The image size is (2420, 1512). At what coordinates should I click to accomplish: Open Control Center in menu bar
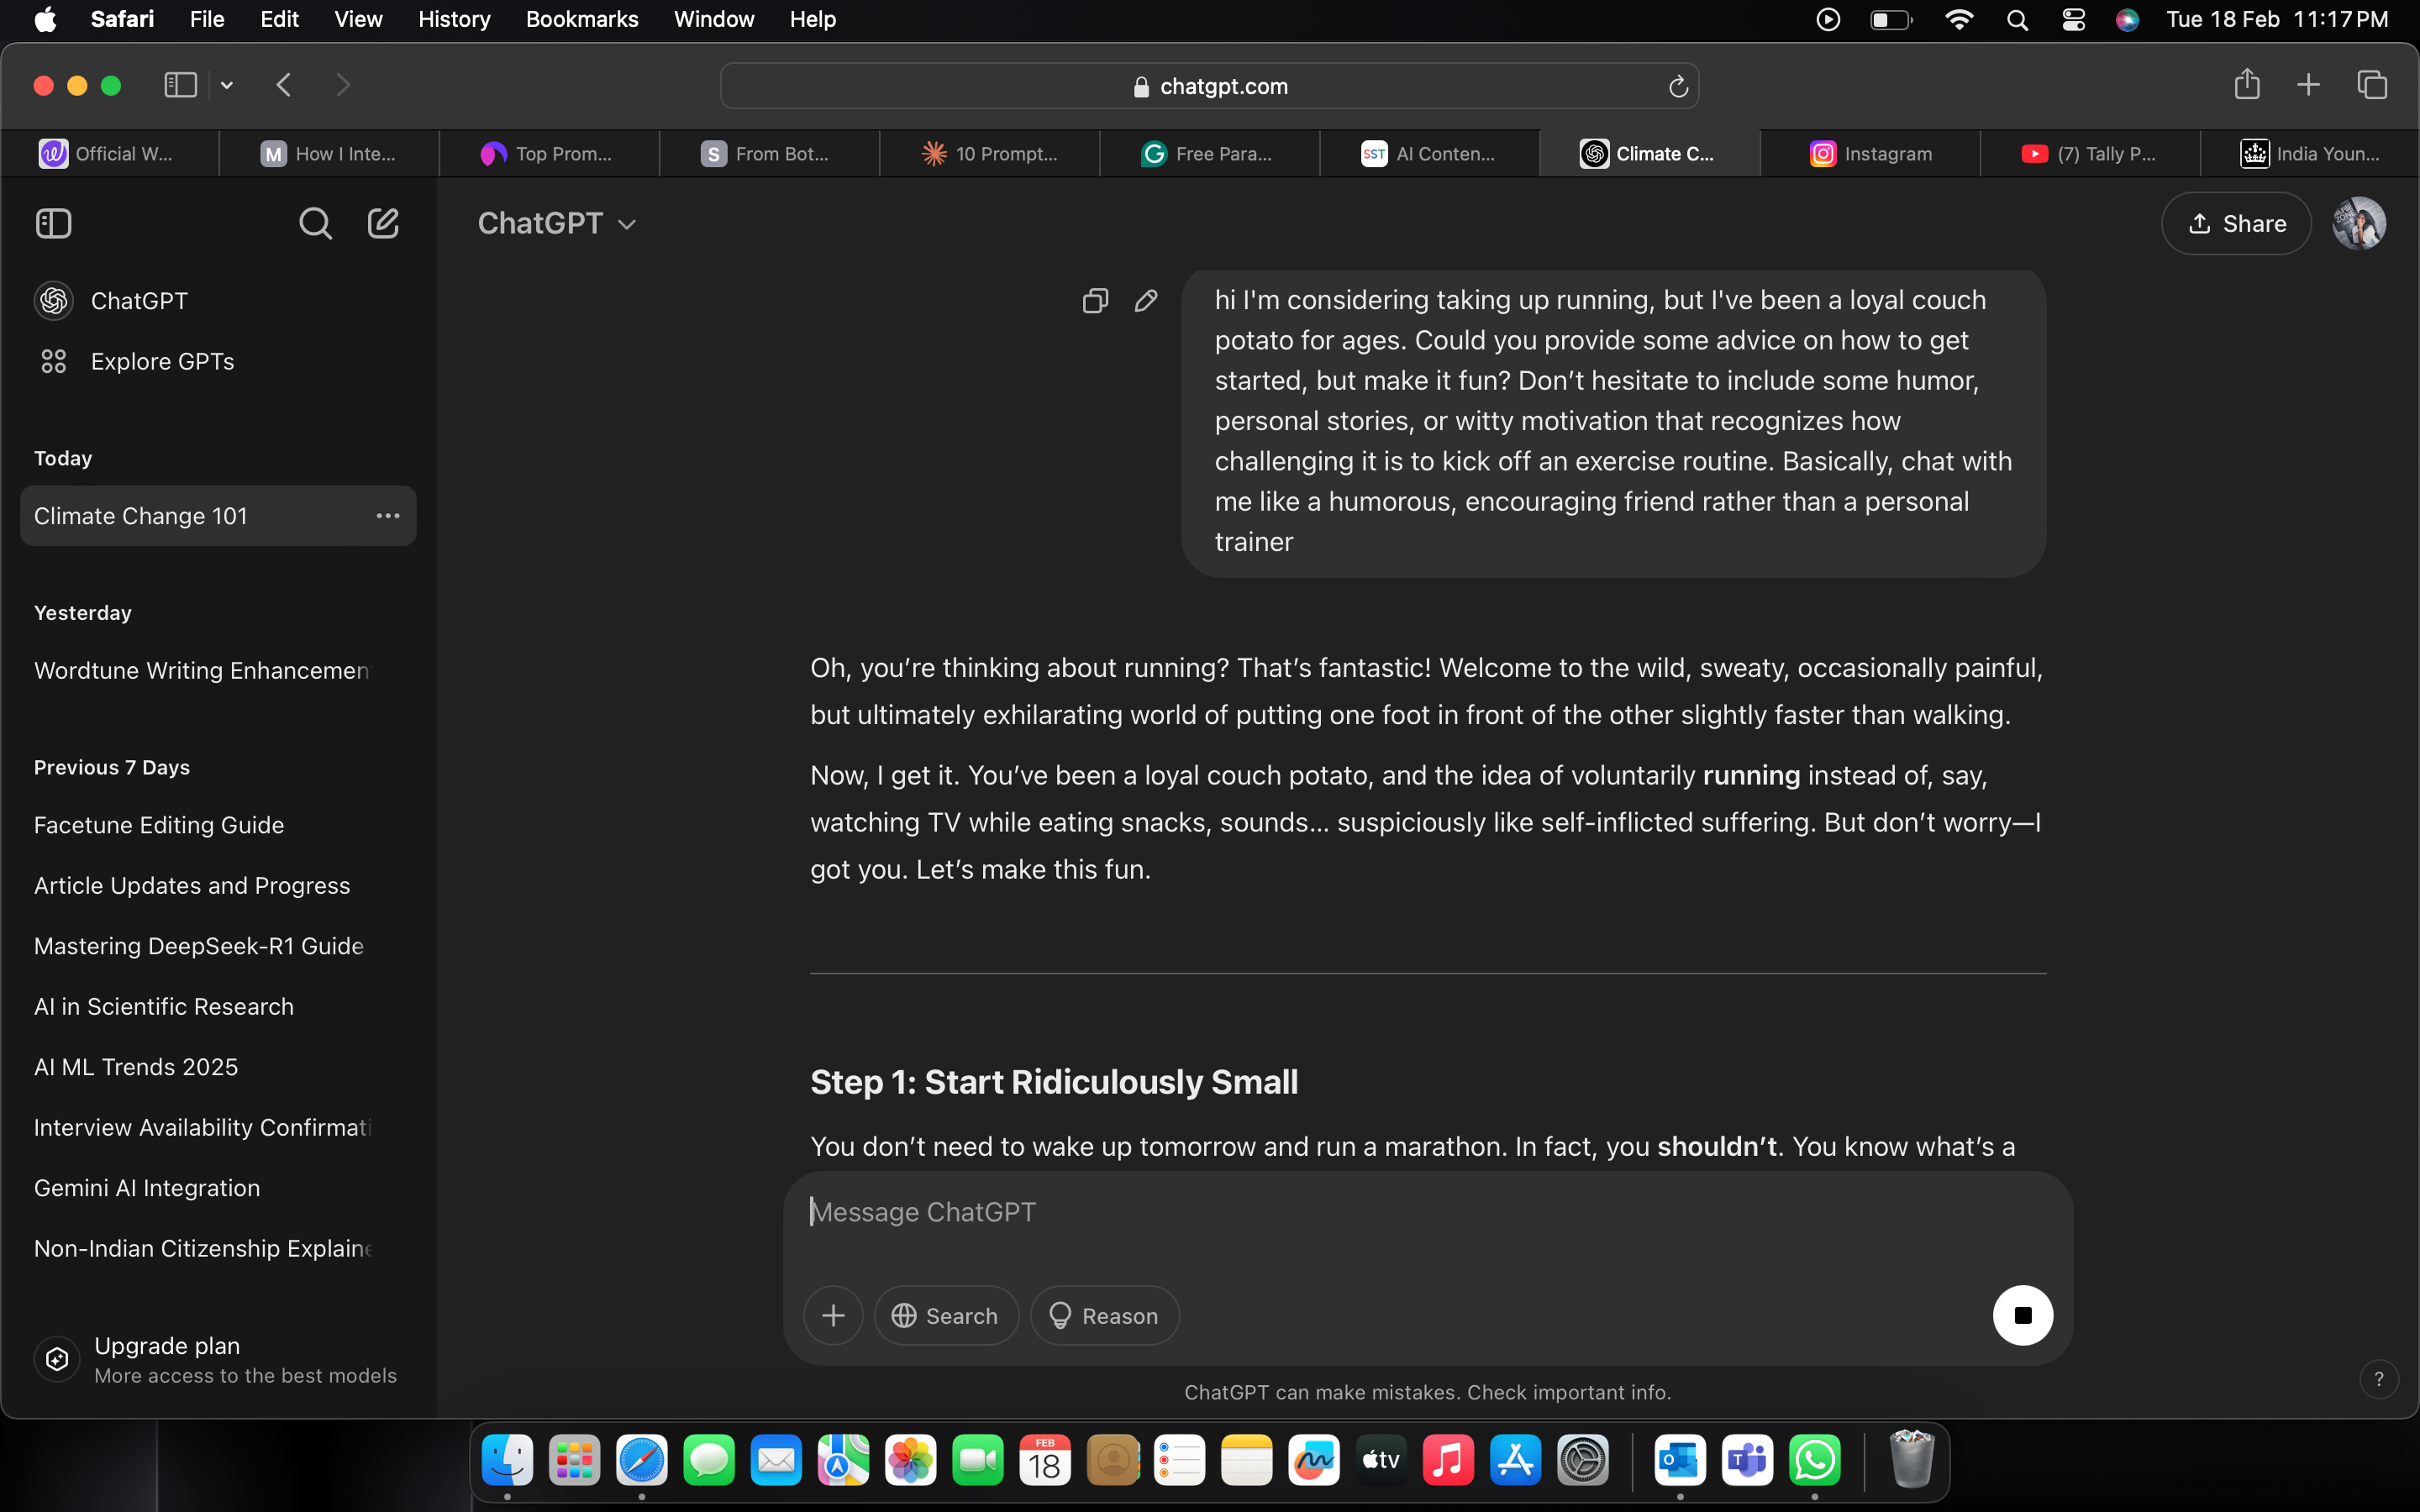point(2073,20)
